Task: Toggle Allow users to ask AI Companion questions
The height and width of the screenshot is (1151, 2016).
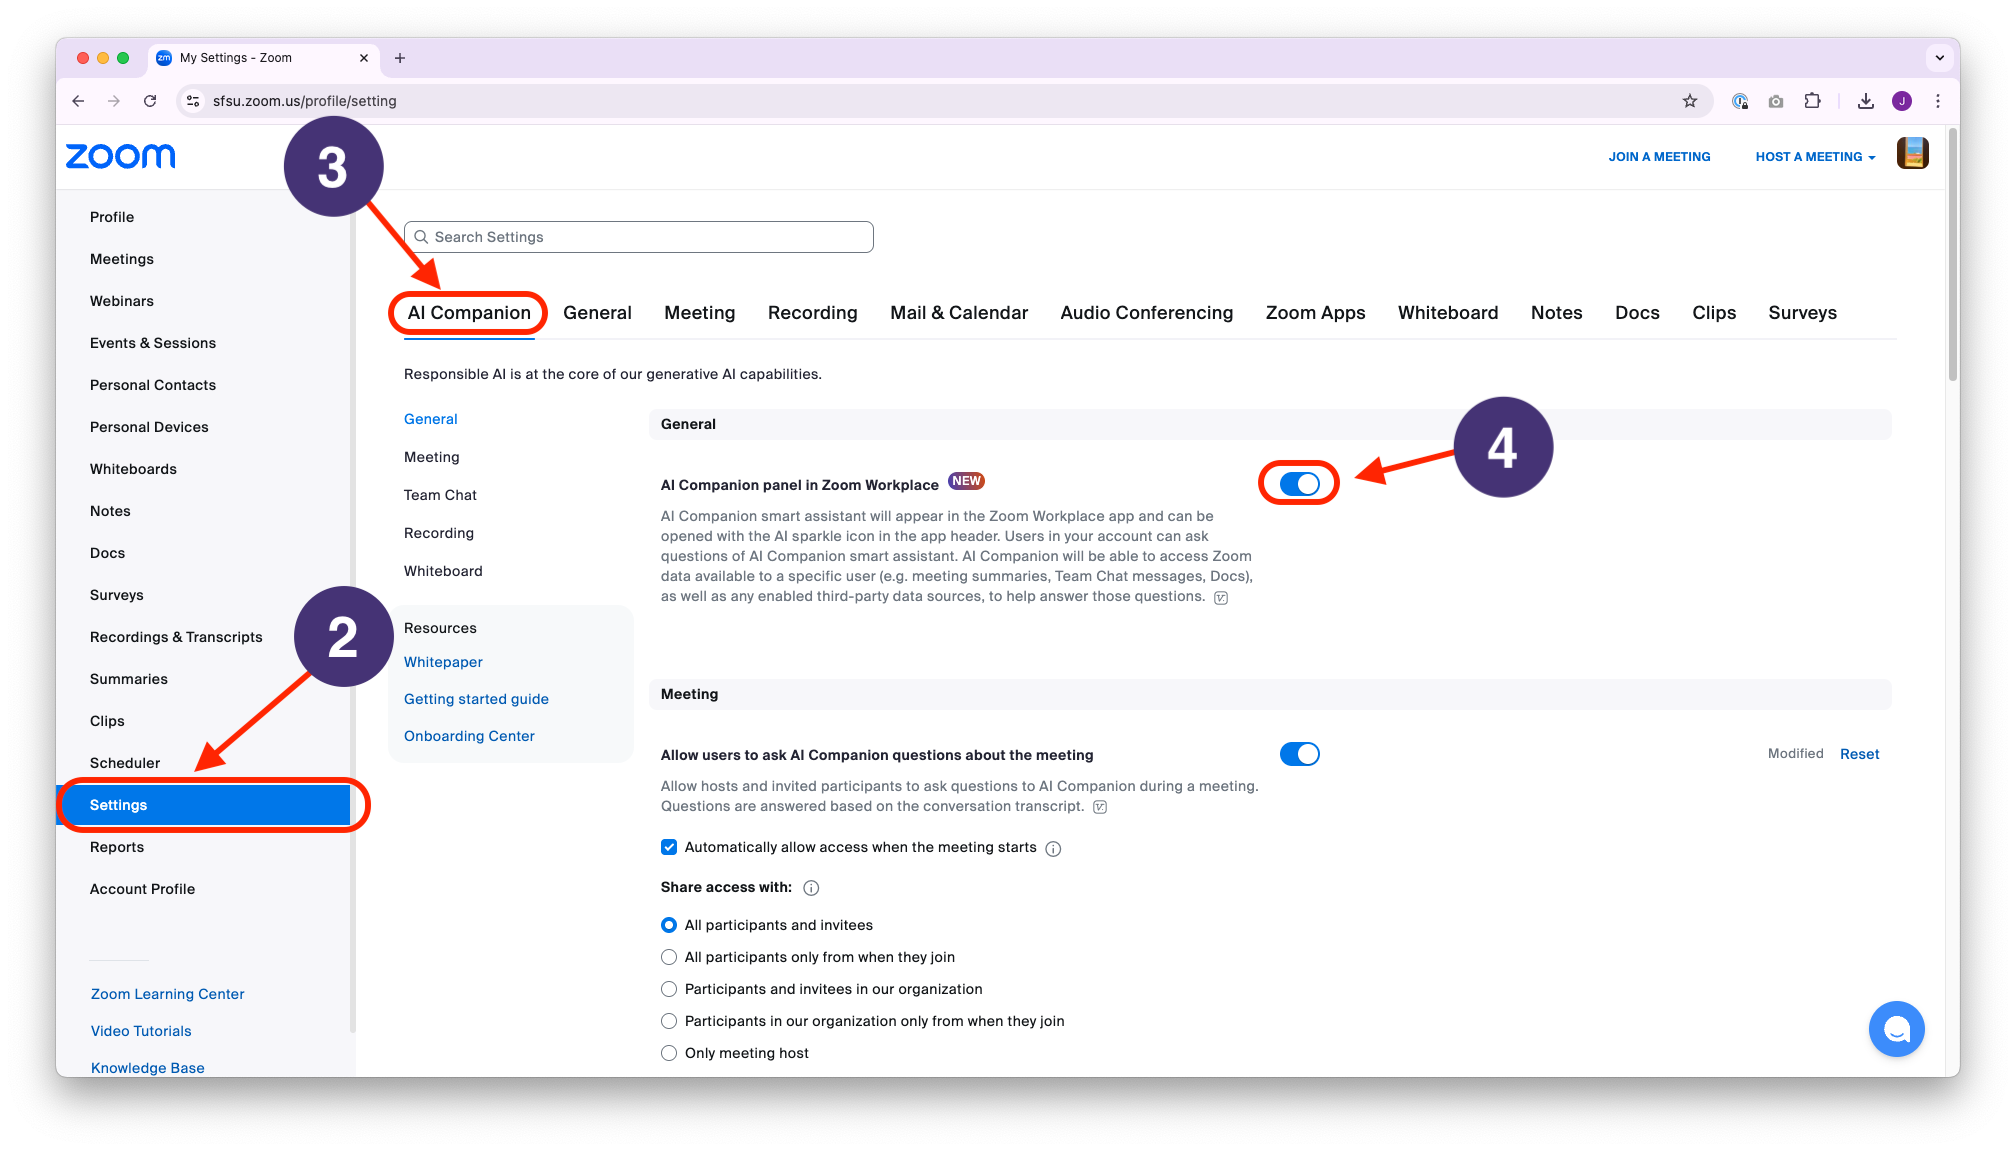Action: click(x=1299, y=754)
